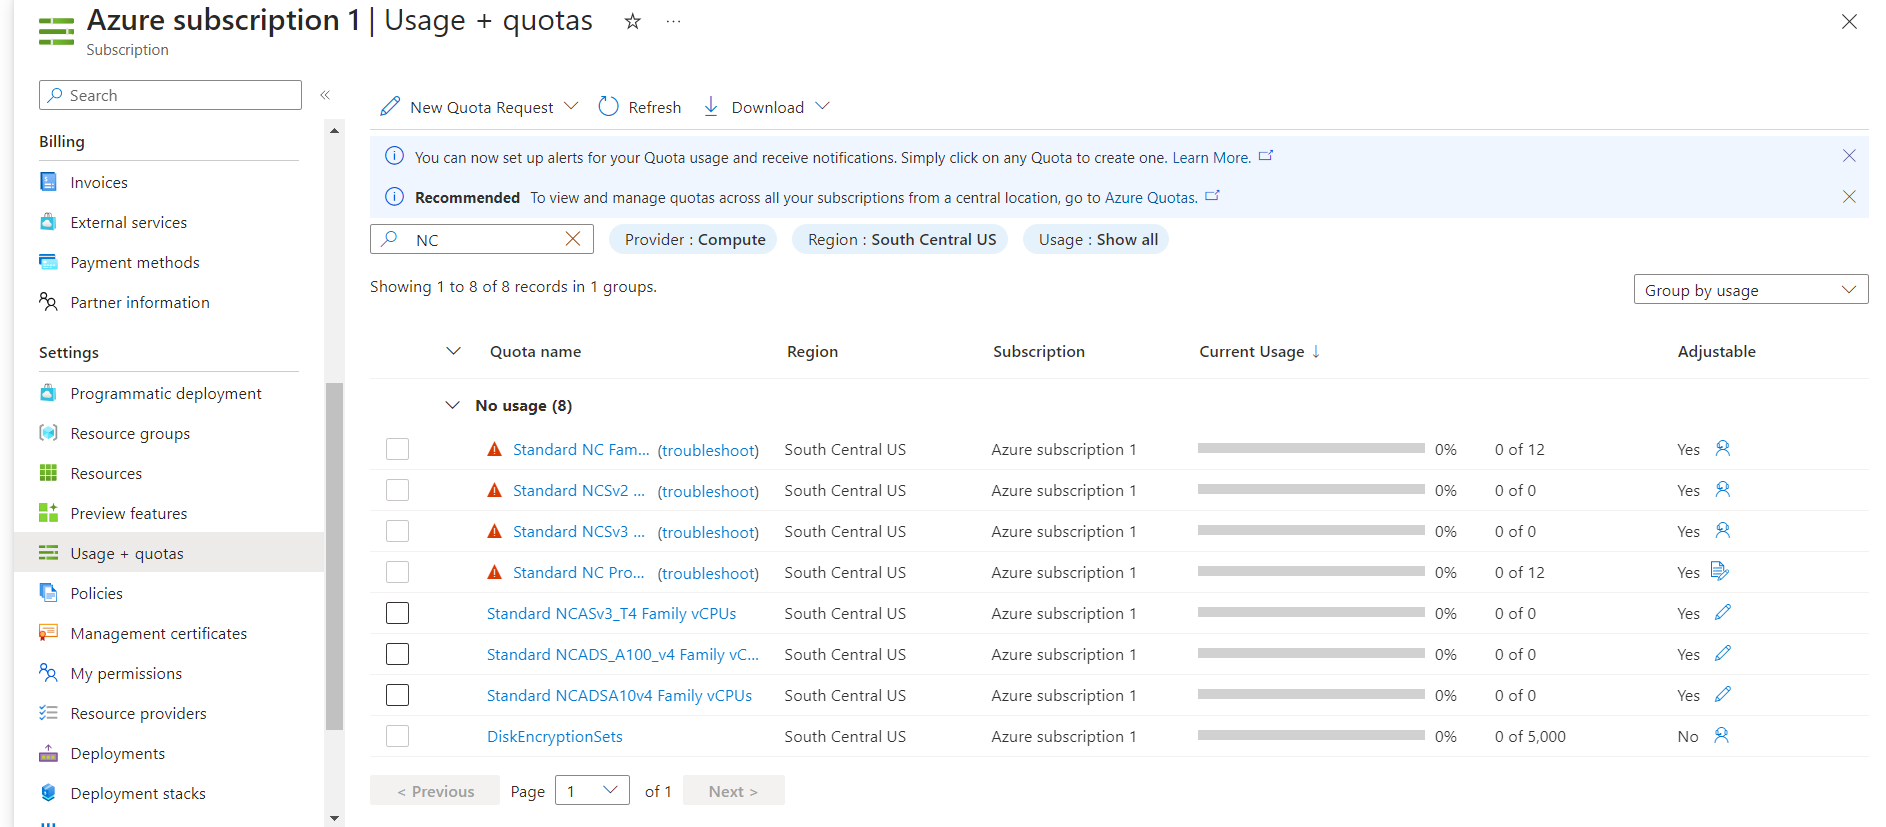Collapse the sidebar with double chevron
The image size is (1886, 827).
coord(325,95)
